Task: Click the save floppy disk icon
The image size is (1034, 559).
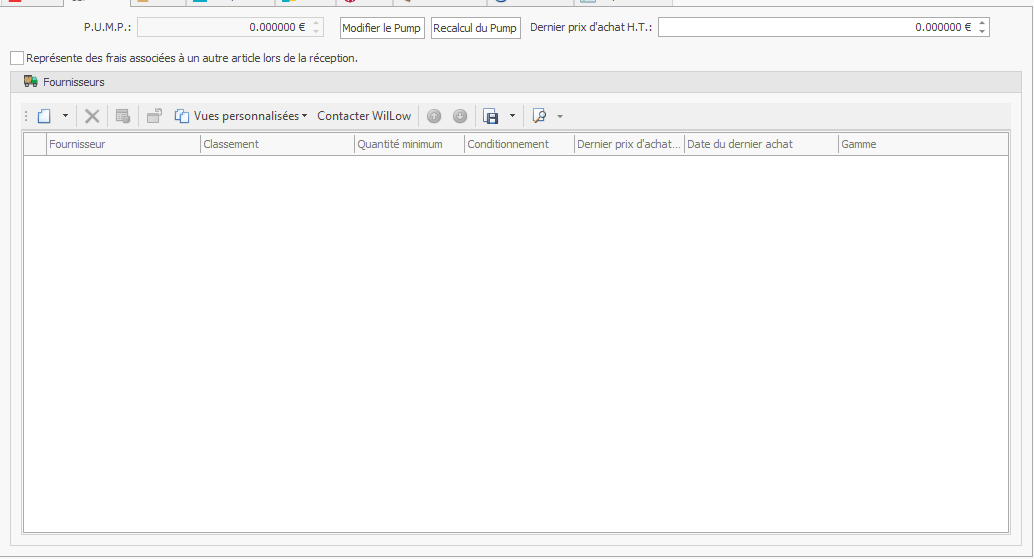Action: [491, 116]
